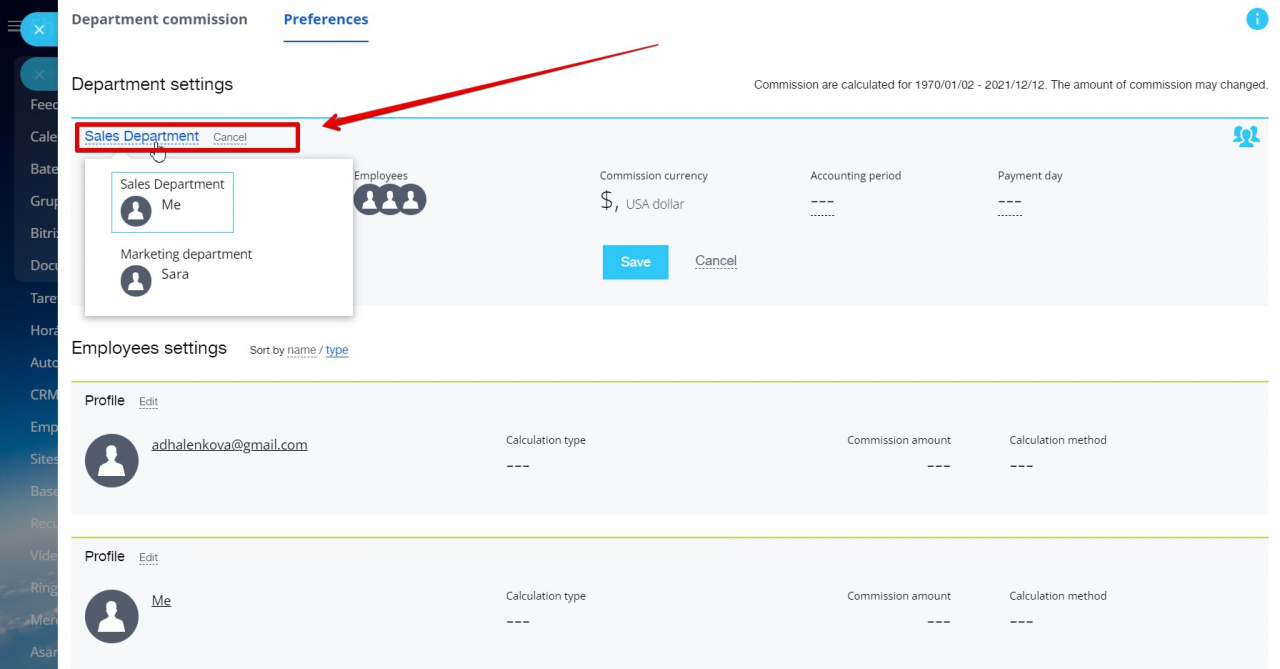Click the Sara avatar under Marketing department

click(136, 281)
